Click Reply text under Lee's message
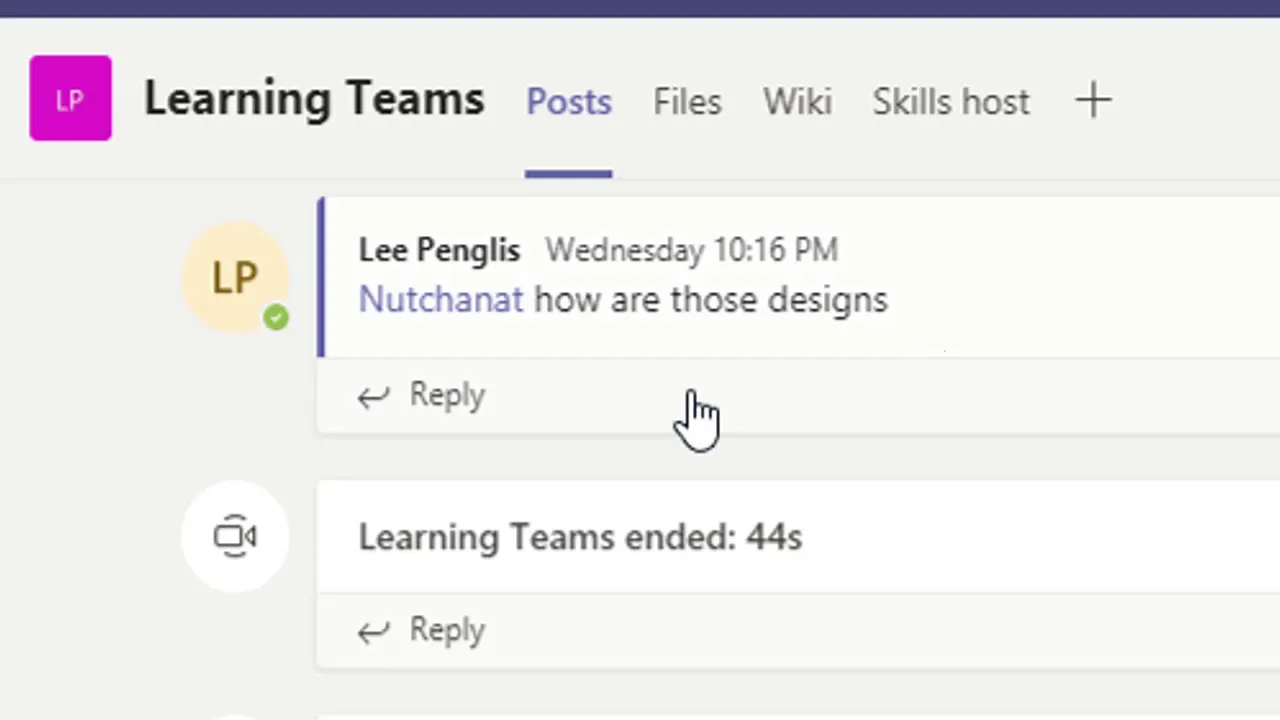1280x720 pixels. [447, 396]
